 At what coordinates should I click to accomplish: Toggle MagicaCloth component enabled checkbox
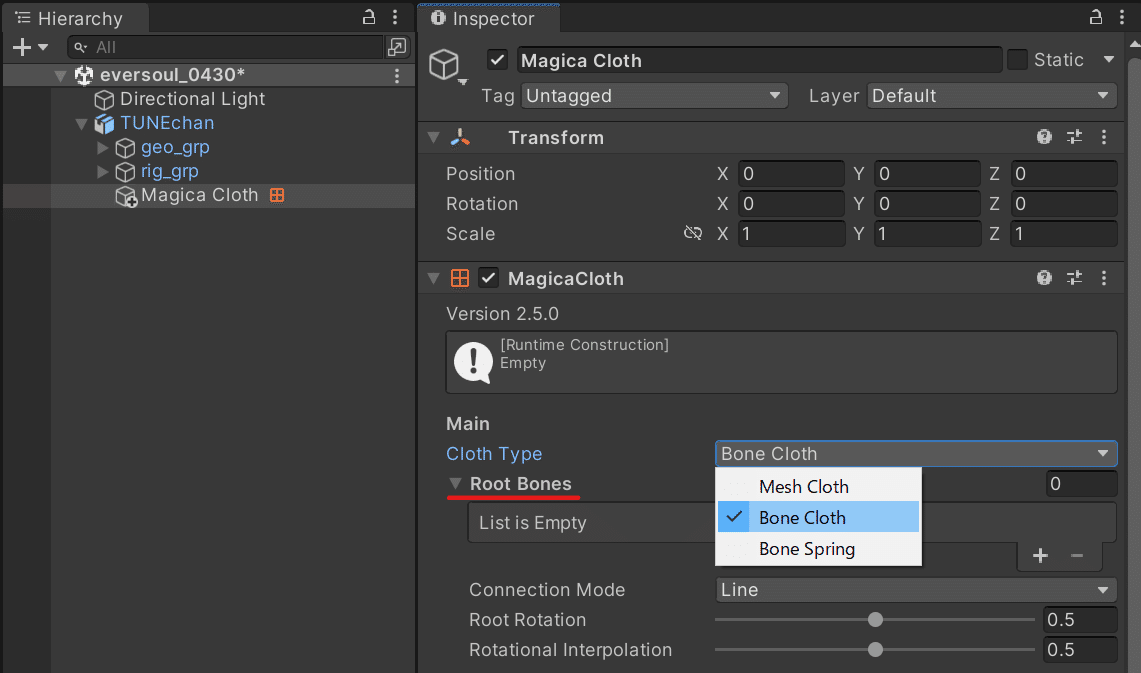pyautogui.click(x=488, y=278)
